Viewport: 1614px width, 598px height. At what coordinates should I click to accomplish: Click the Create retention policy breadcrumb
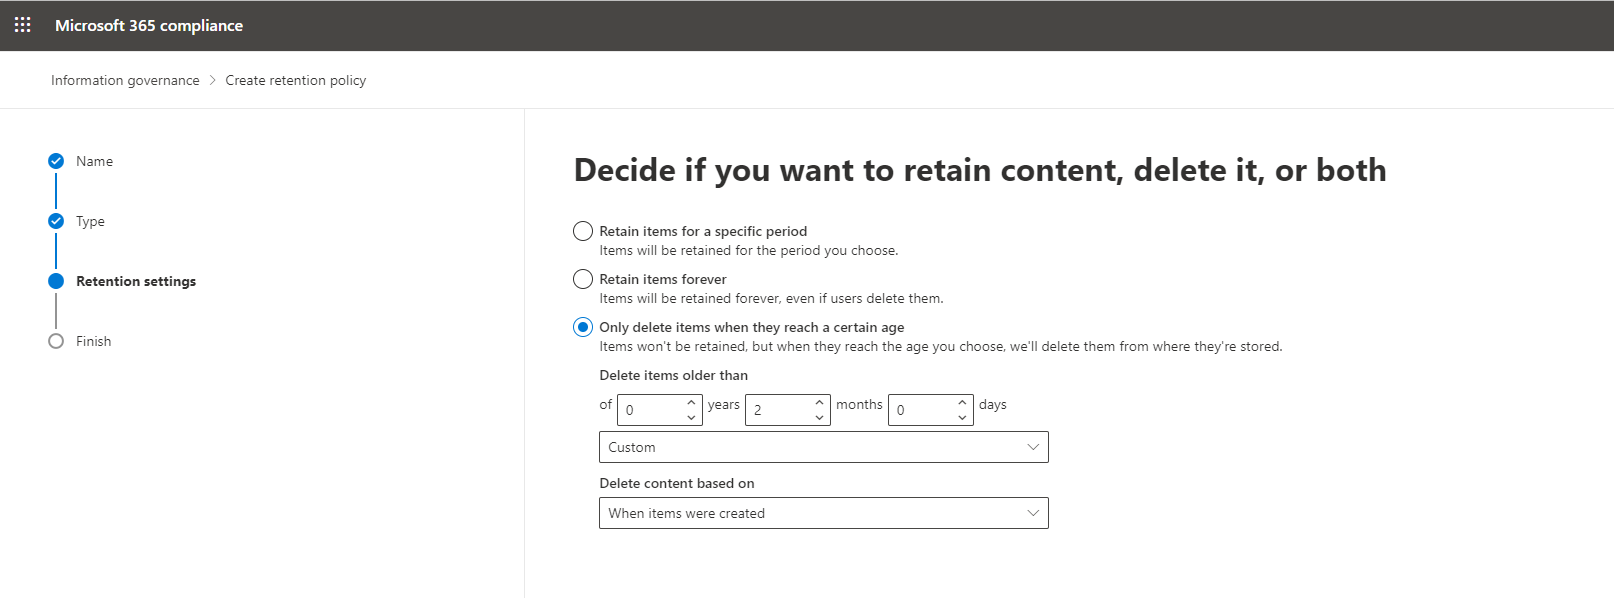point(296,80)
